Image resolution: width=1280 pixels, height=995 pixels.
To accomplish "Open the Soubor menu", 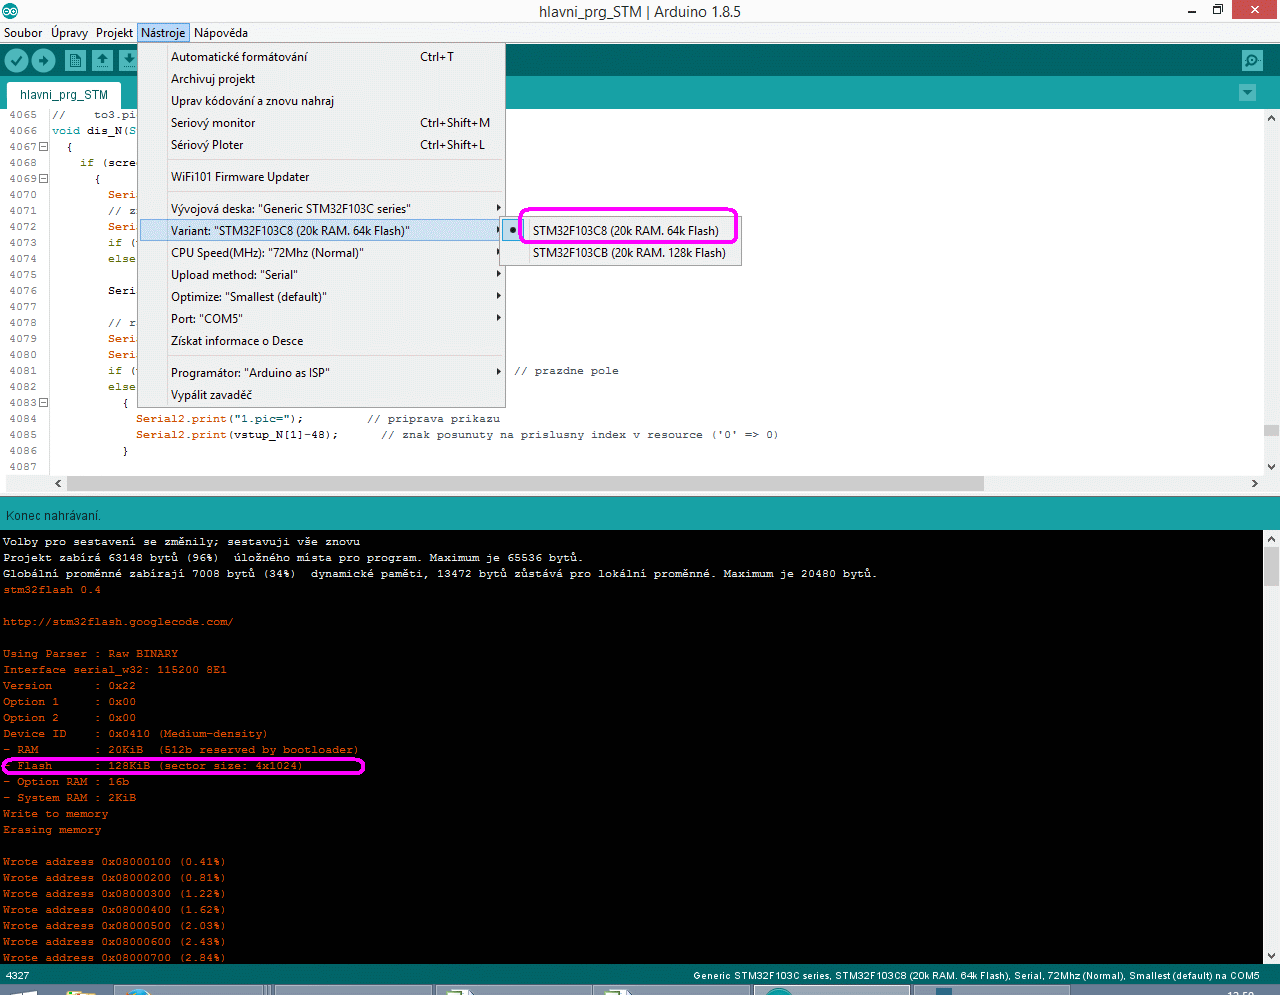I will point(23,33).
